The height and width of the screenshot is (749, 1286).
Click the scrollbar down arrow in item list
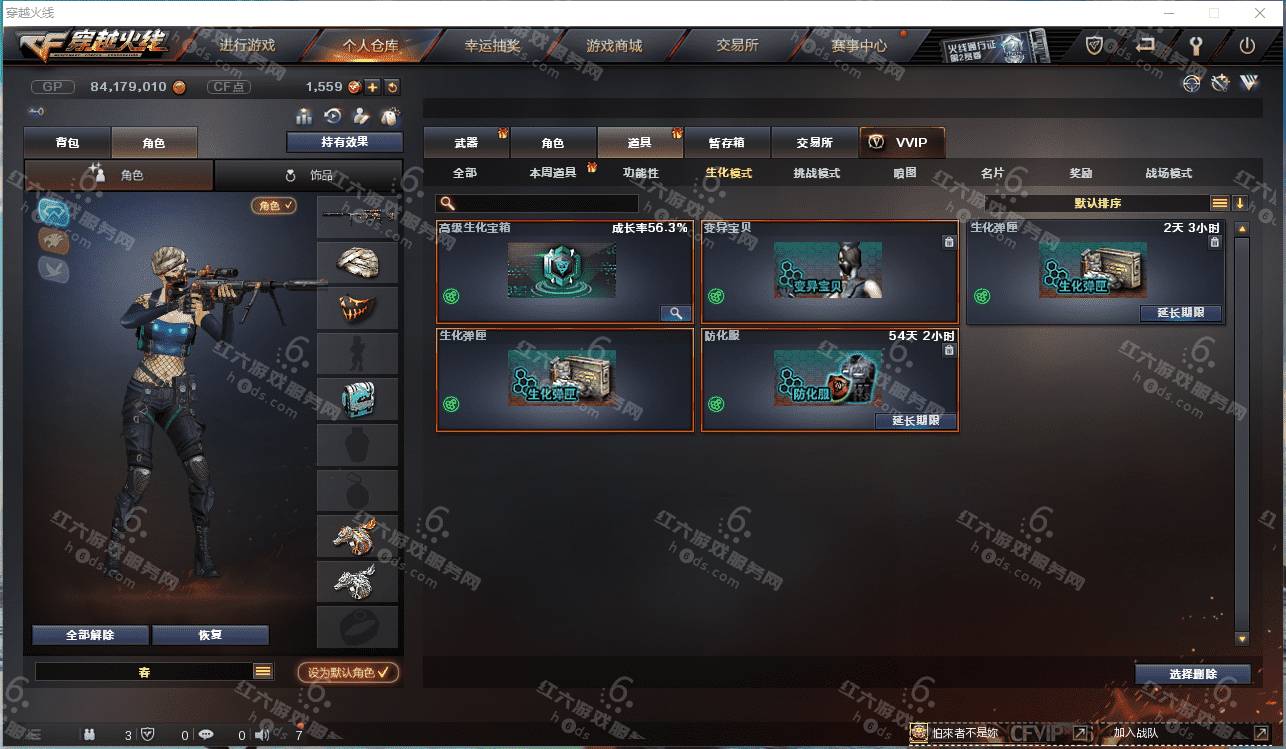coord(1242,638)
